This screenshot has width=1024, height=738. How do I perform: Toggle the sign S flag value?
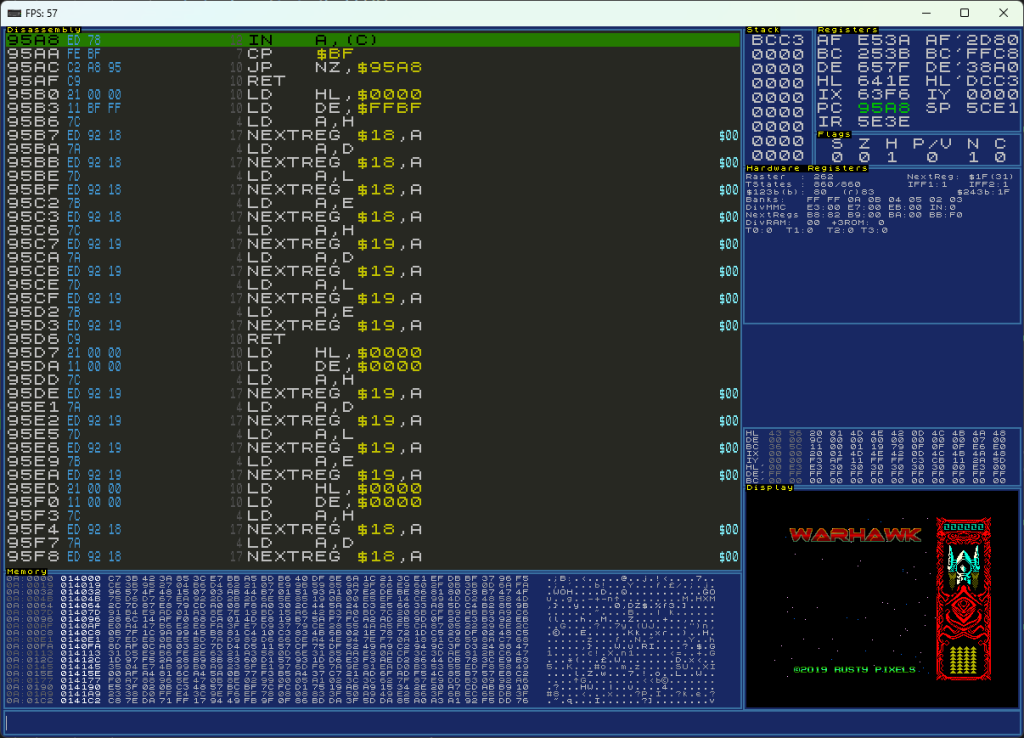836,157
